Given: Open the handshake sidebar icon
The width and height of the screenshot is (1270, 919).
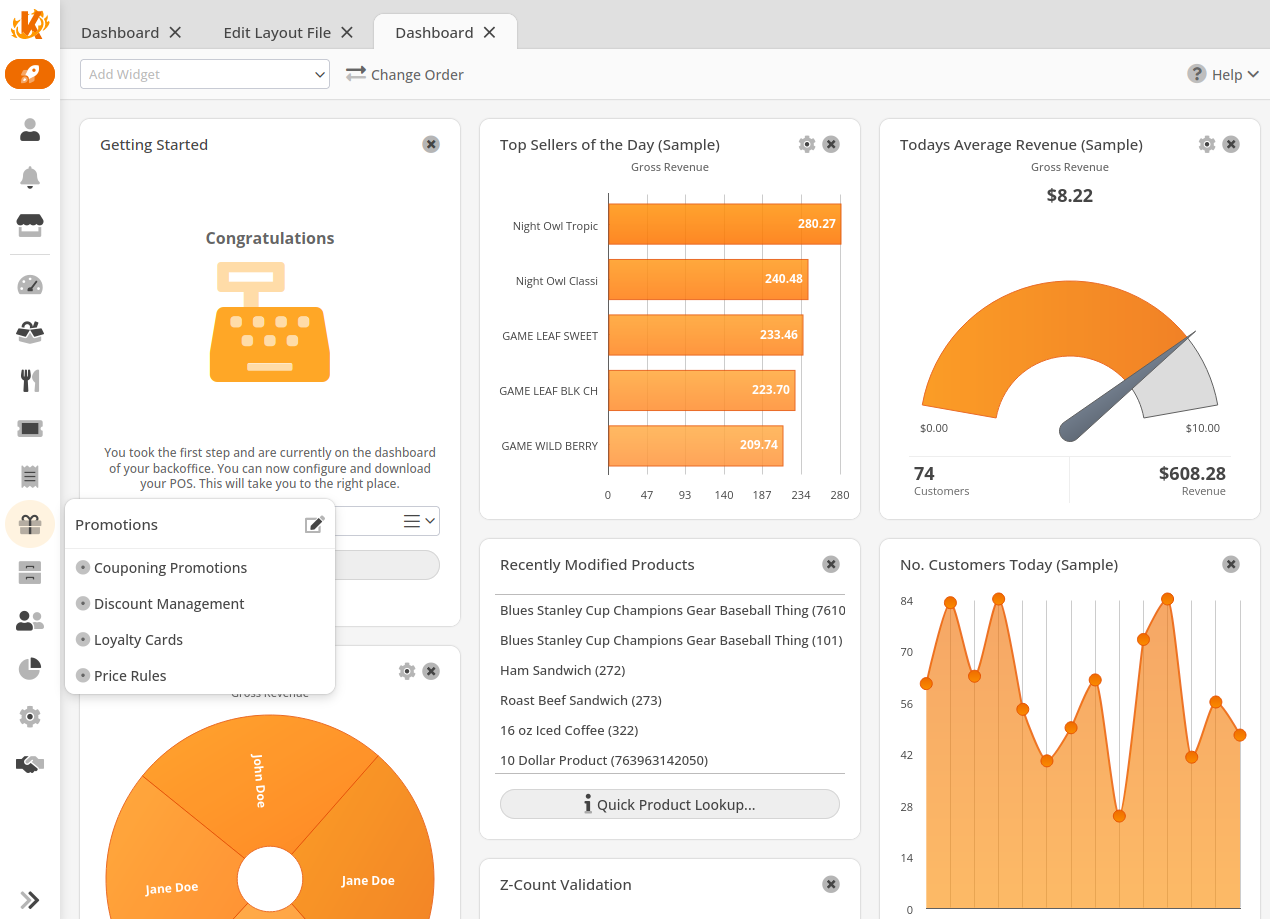Looking at the screenshot, I should (x=30, y=764).
